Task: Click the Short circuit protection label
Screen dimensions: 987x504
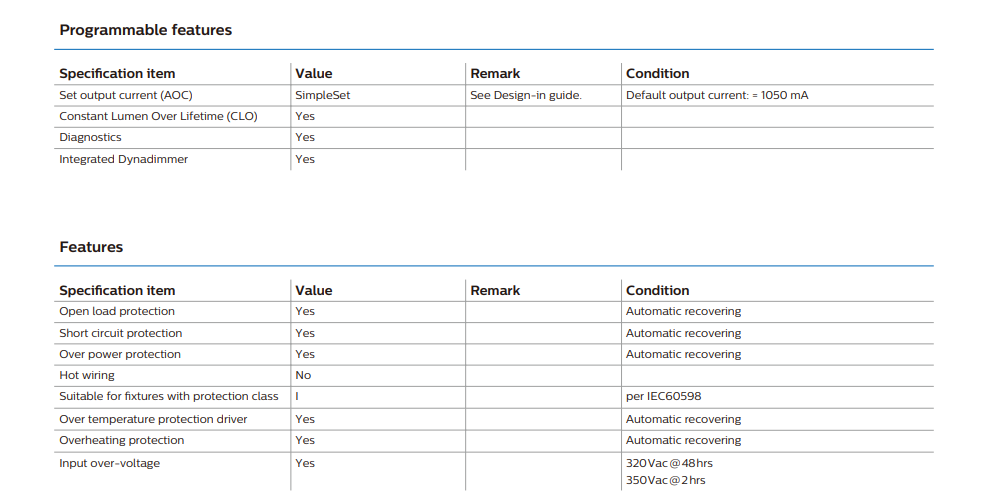Action: click(120, 333)
